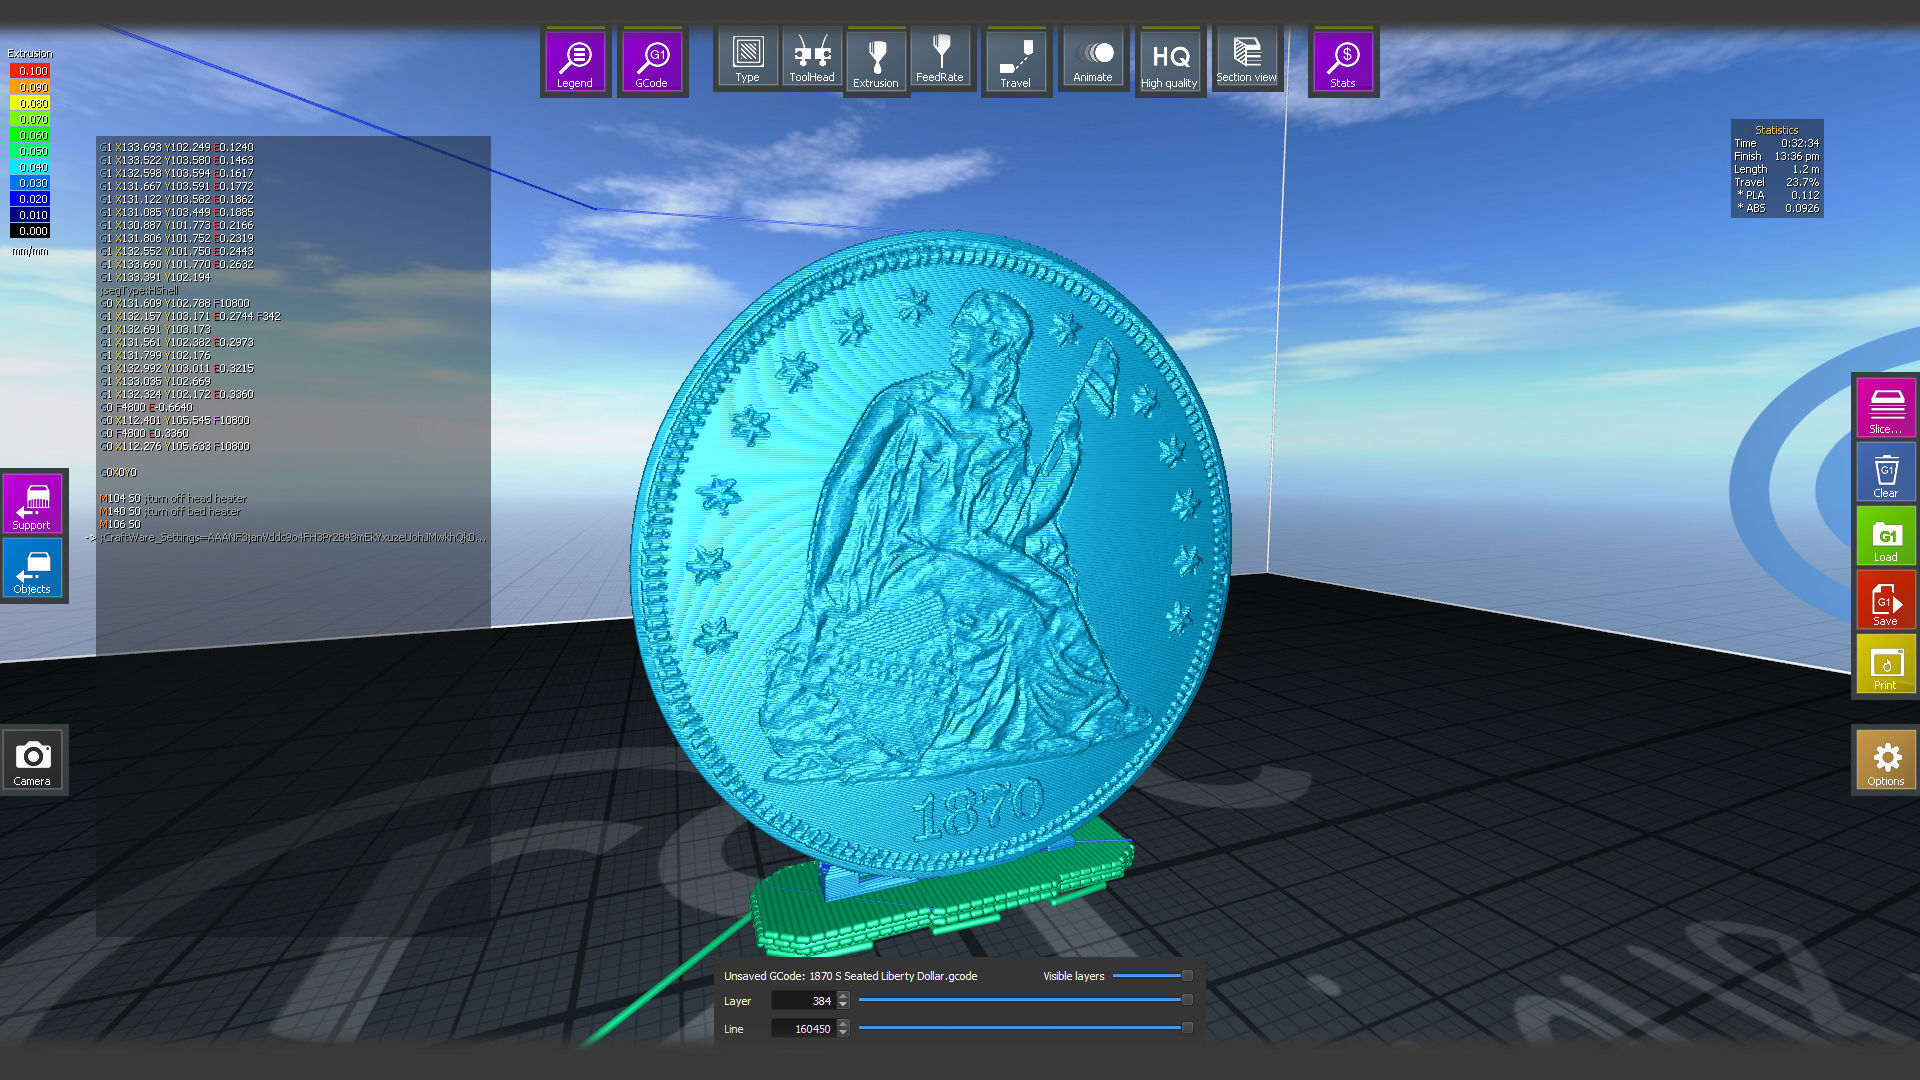The width and height of the screenshot is (1920, 1080).
Task: Send the GCode to Print
Action: (x=1886, y=663)
